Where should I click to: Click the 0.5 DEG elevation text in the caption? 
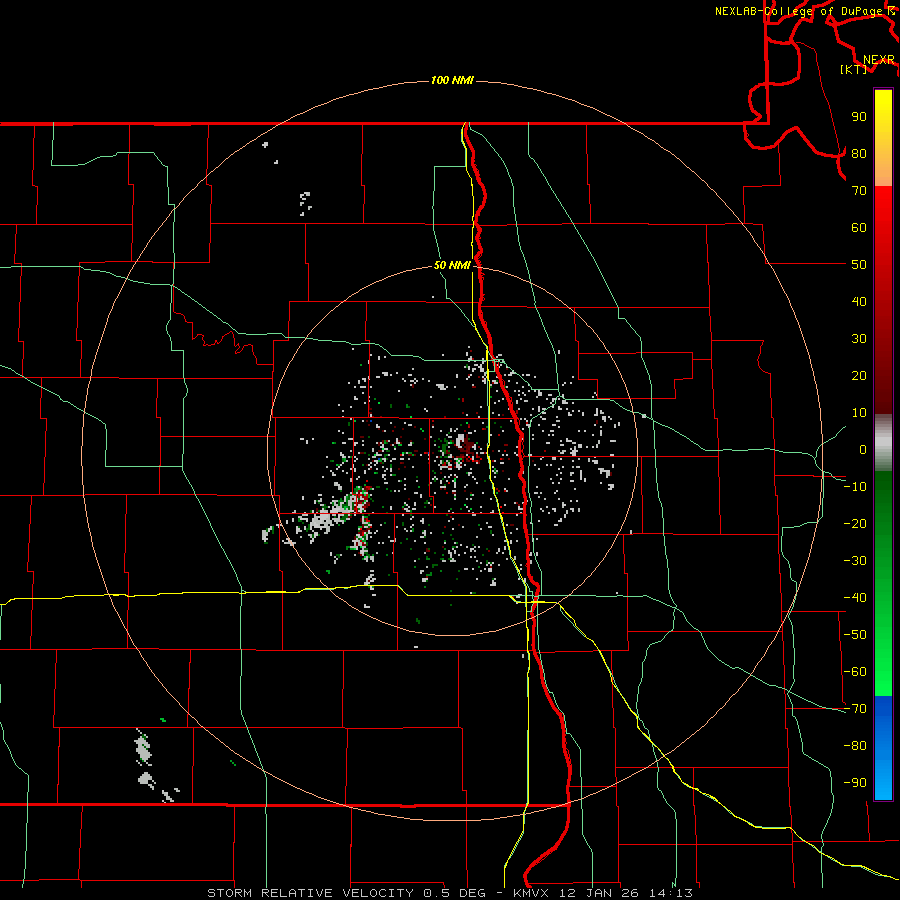coord(455,893)
